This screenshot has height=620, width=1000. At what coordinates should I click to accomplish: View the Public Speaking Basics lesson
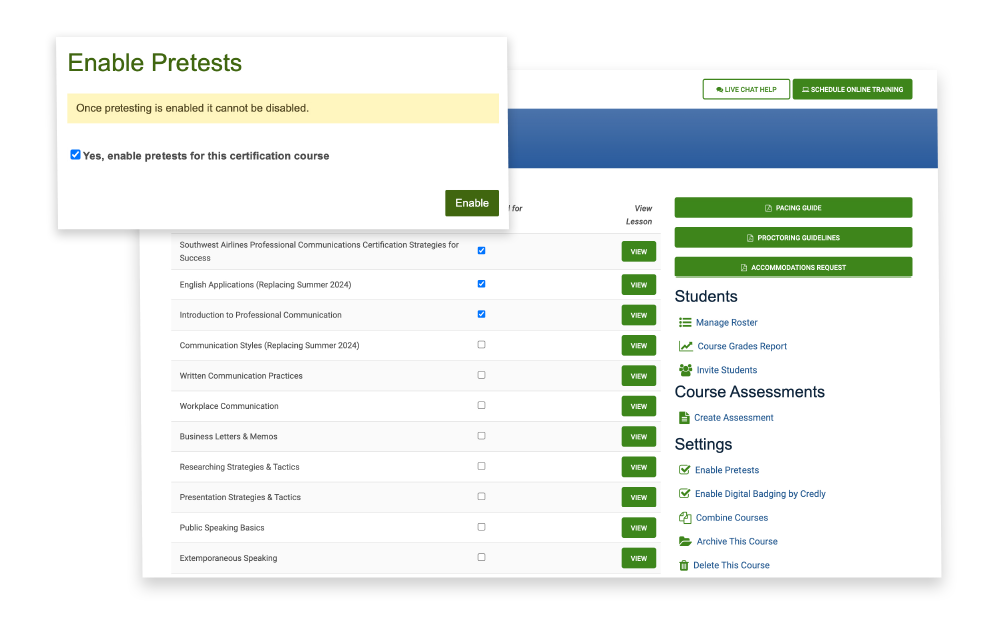click(x=638, y=528)
